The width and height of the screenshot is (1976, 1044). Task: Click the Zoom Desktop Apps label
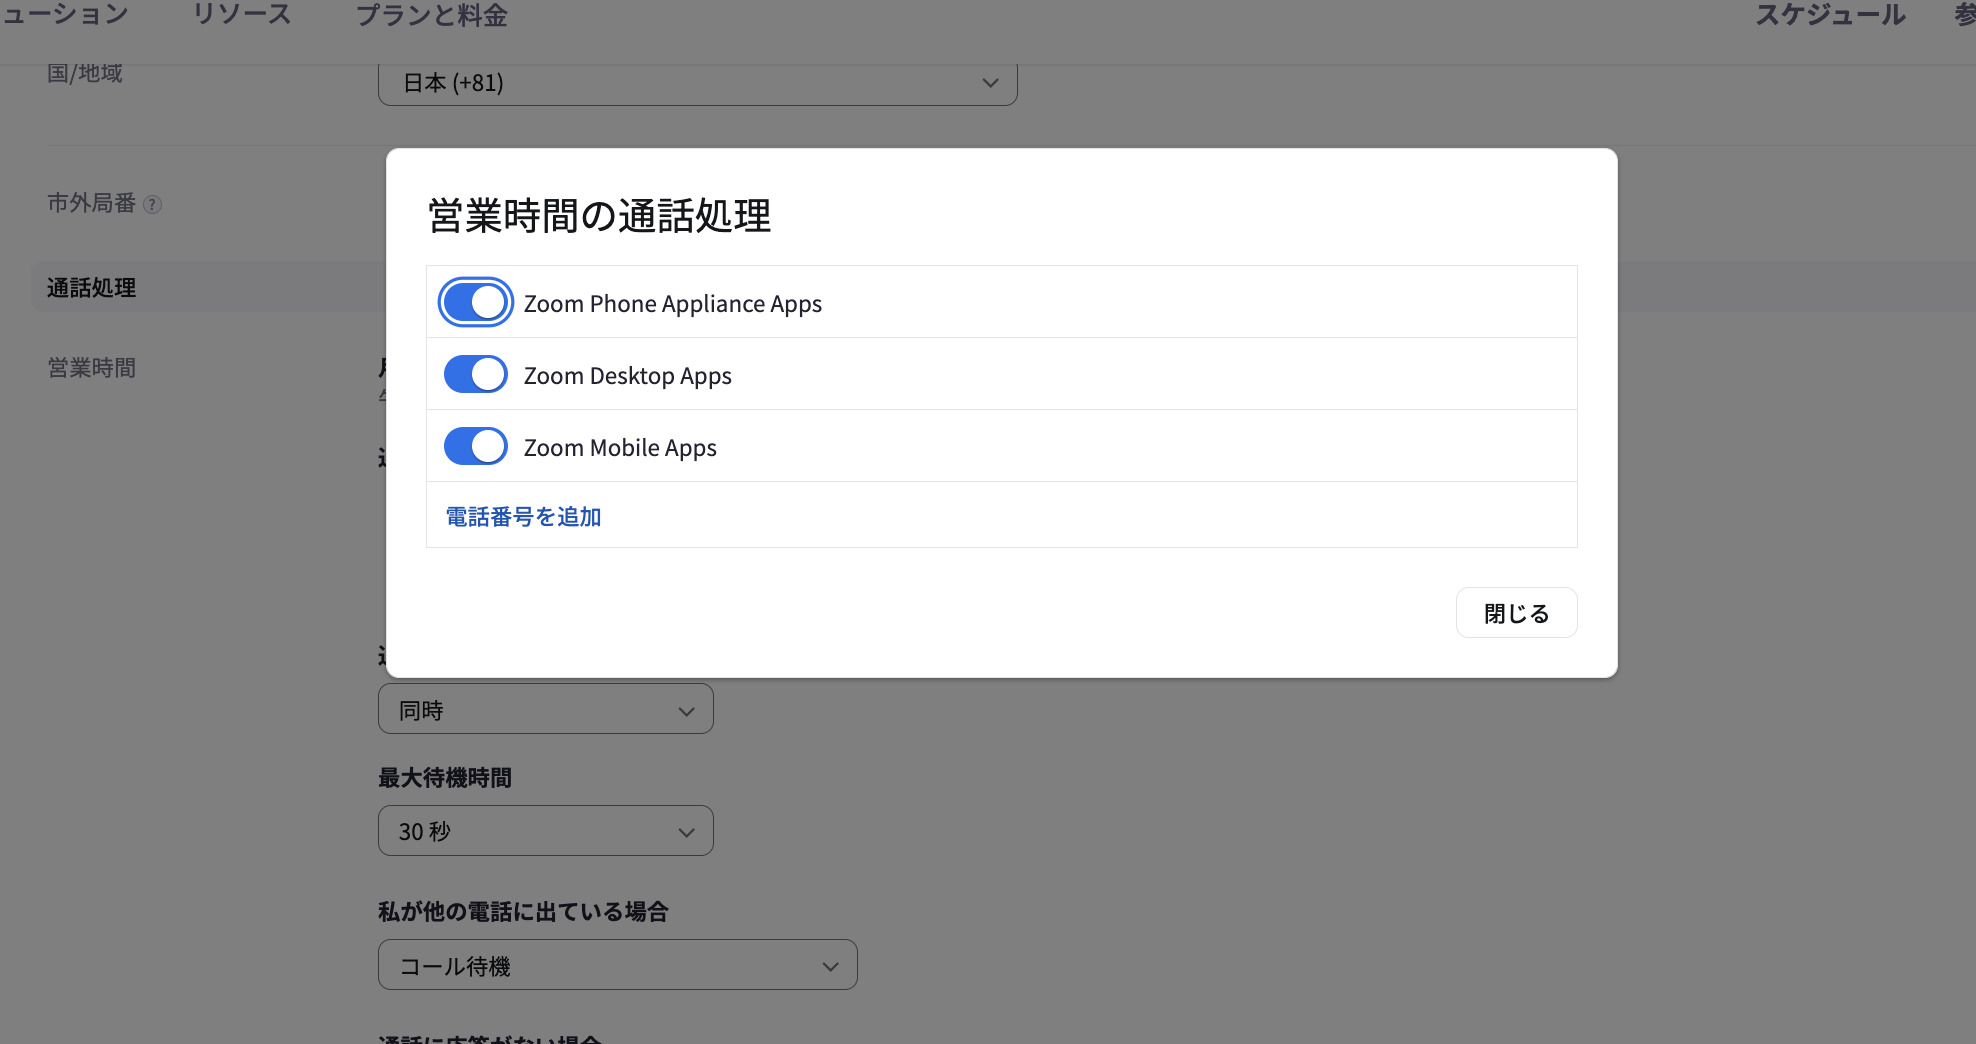click(627, 376)
